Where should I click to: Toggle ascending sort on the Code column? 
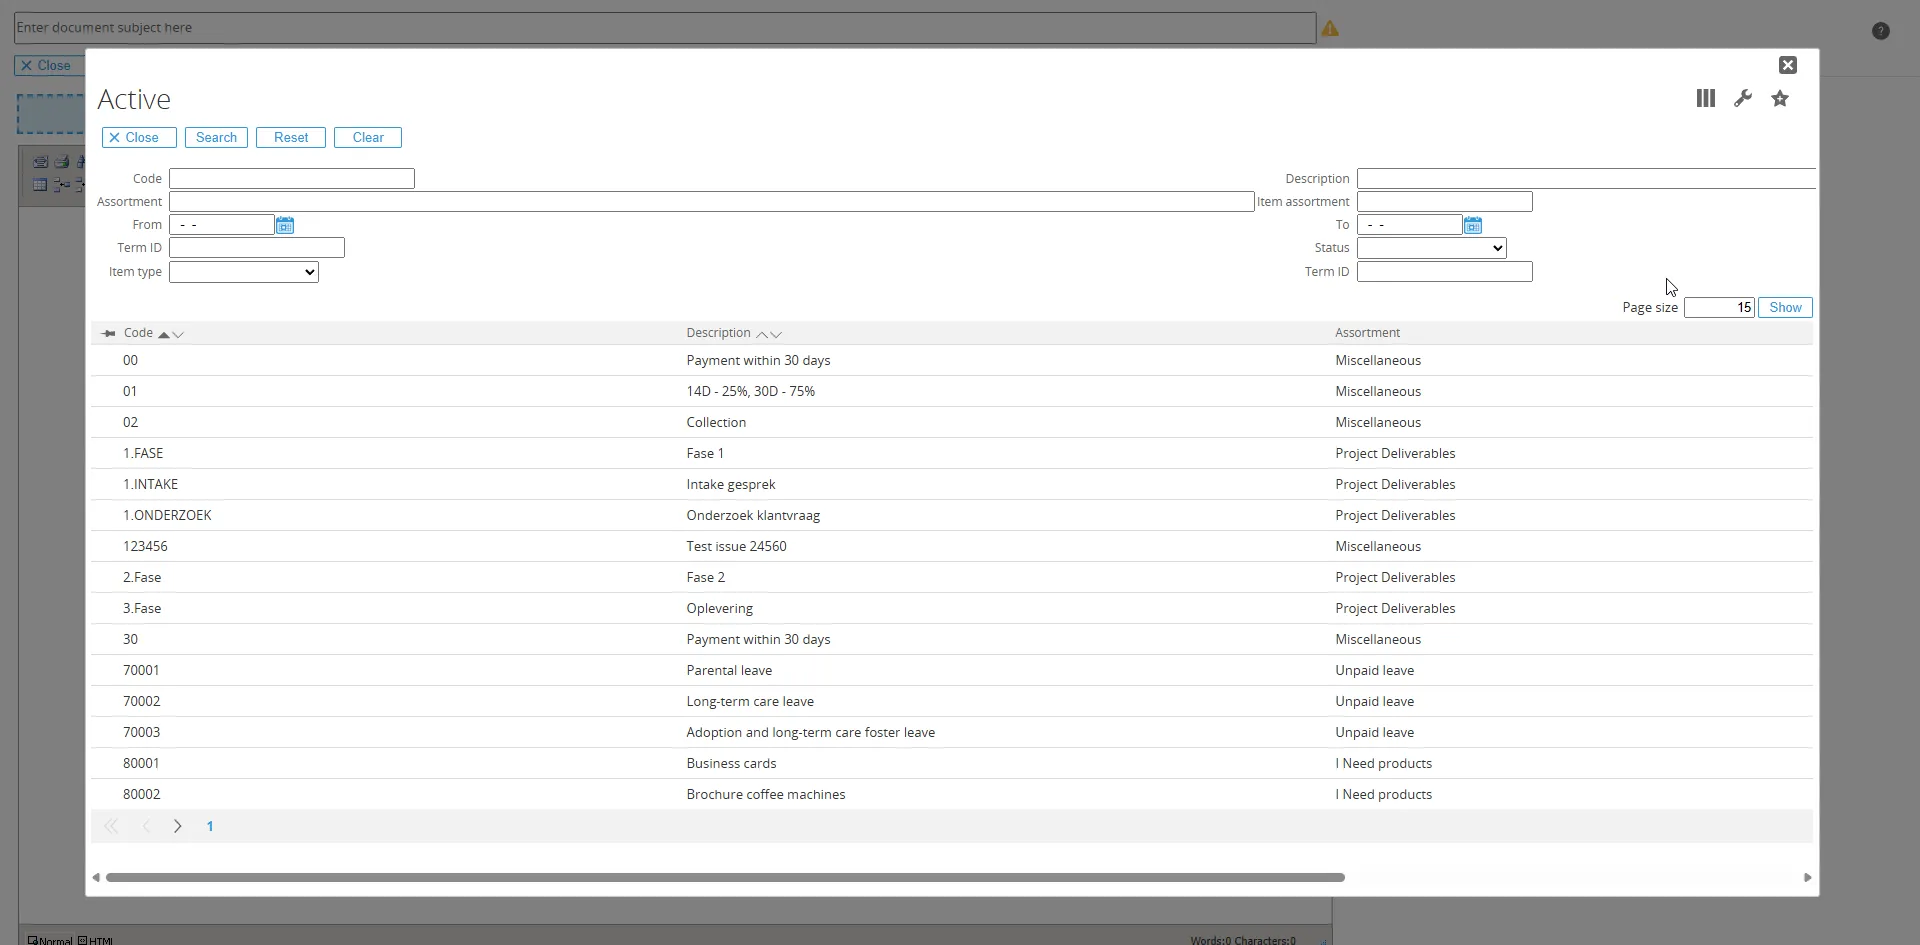point(164,334)
